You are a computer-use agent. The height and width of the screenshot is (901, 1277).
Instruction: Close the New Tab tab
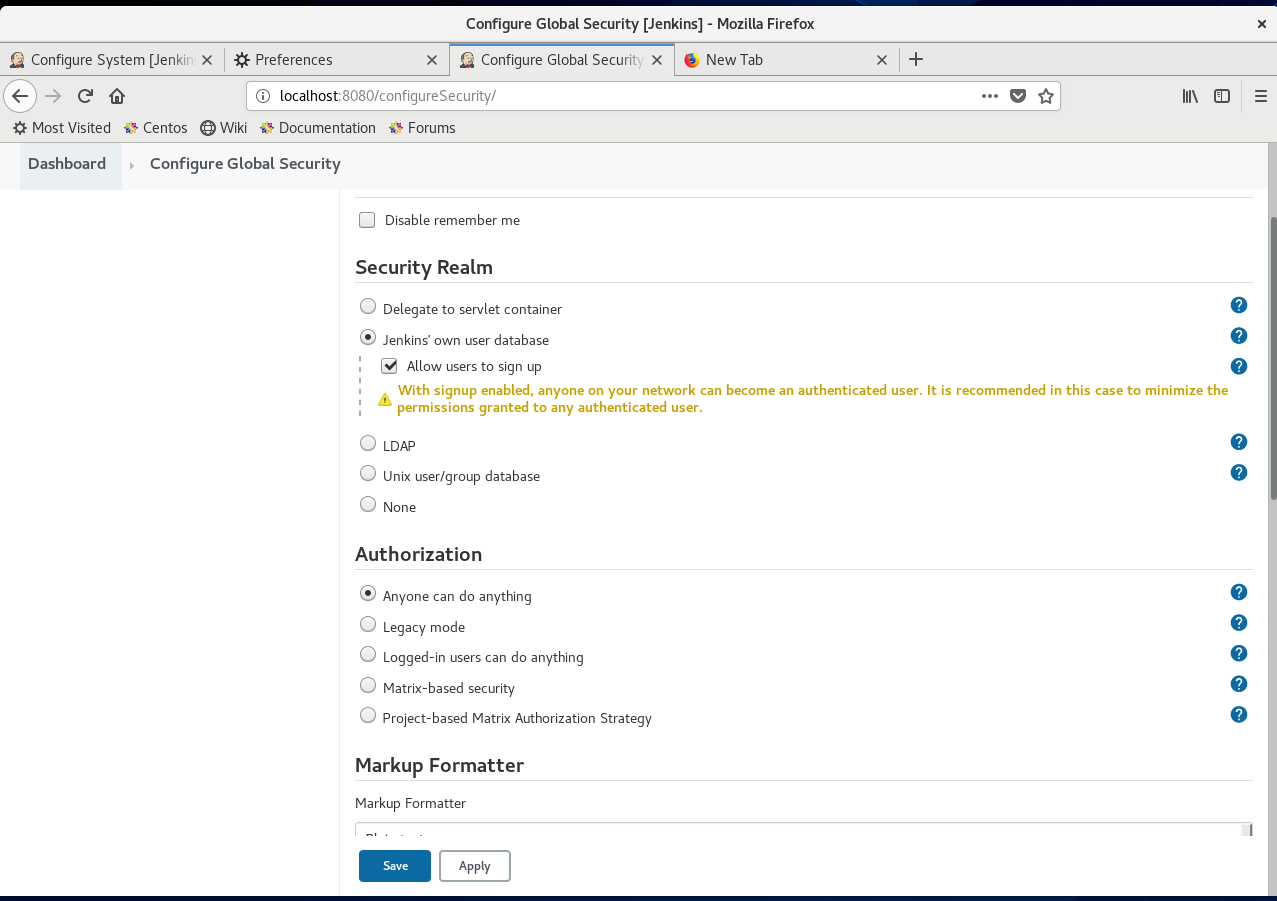click(882, 60)
